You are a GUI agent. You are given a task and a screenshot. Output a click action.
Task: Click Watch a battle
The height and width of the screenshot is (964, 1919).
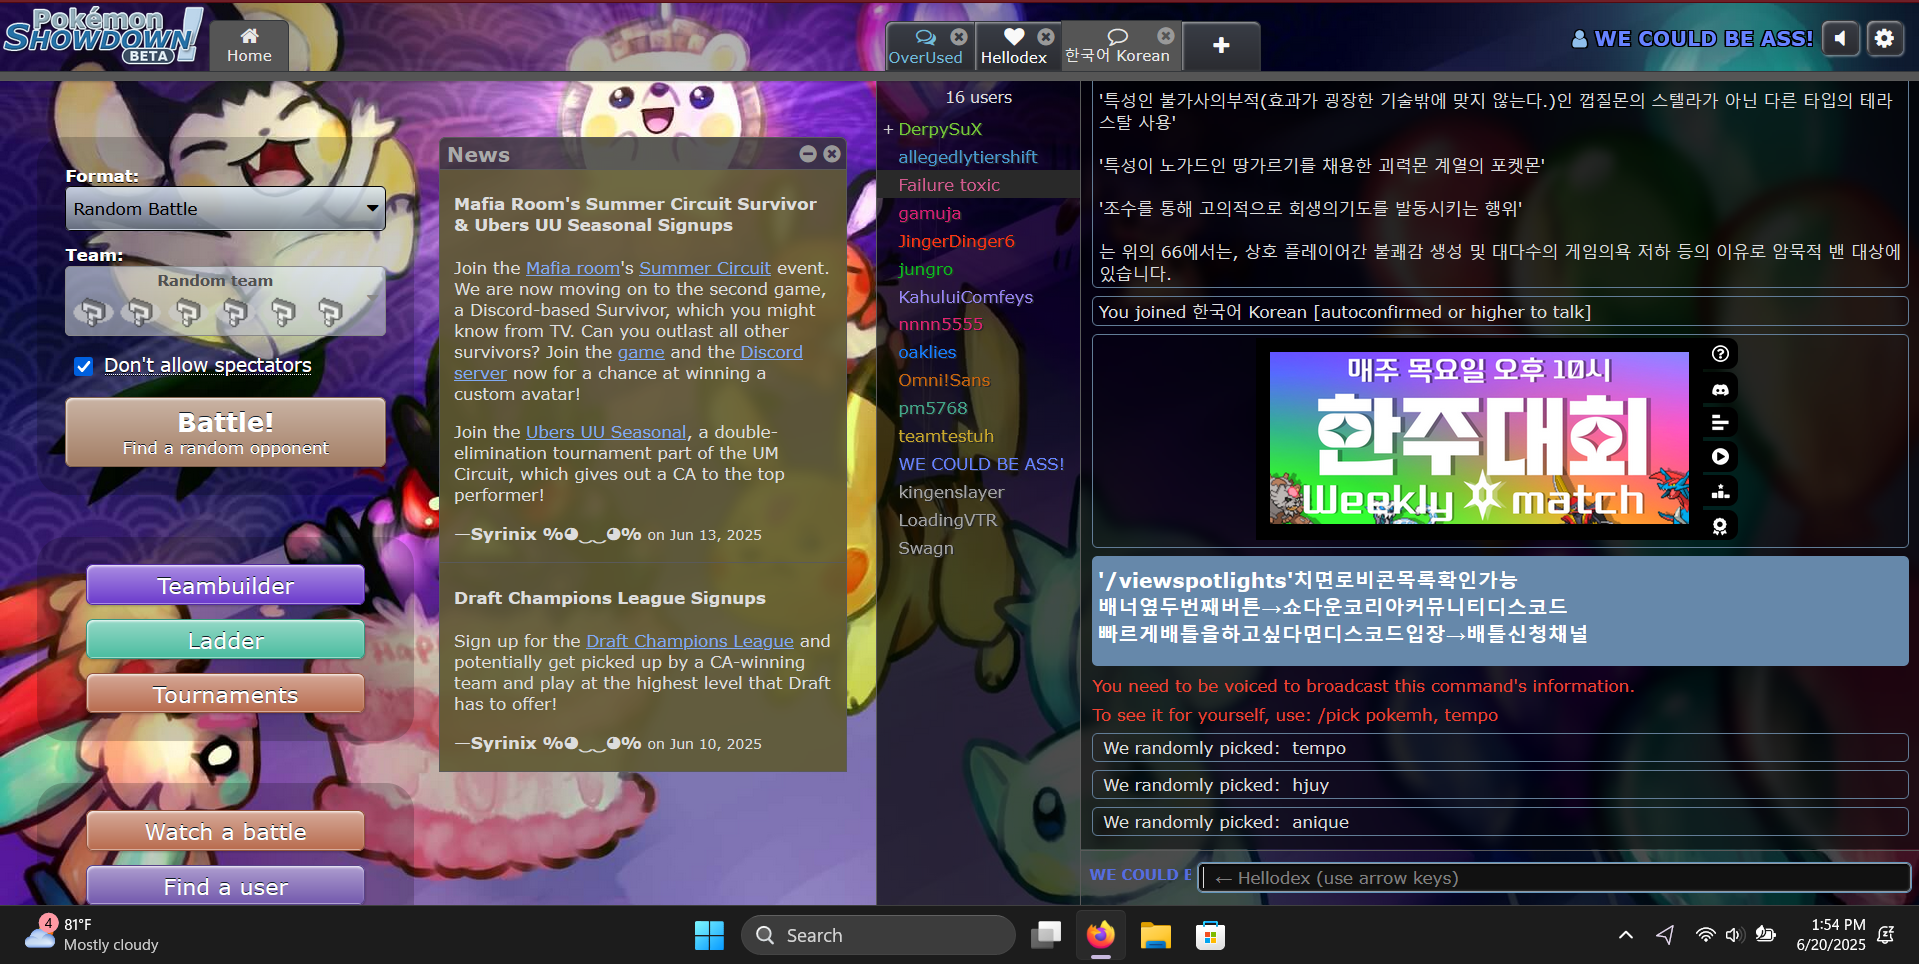pyautogui.click(x=225, y=831)
